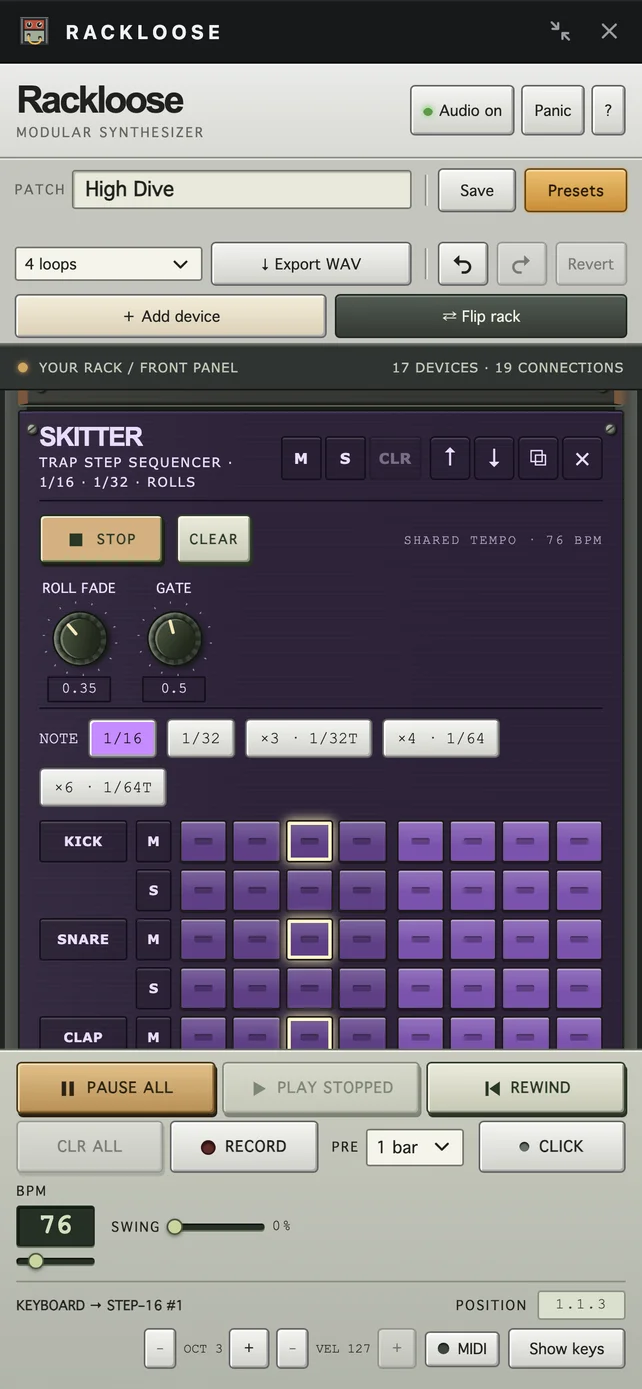
Task: Mute the CLAP track
Action: pyautogui.click(x=153, y=1034)
